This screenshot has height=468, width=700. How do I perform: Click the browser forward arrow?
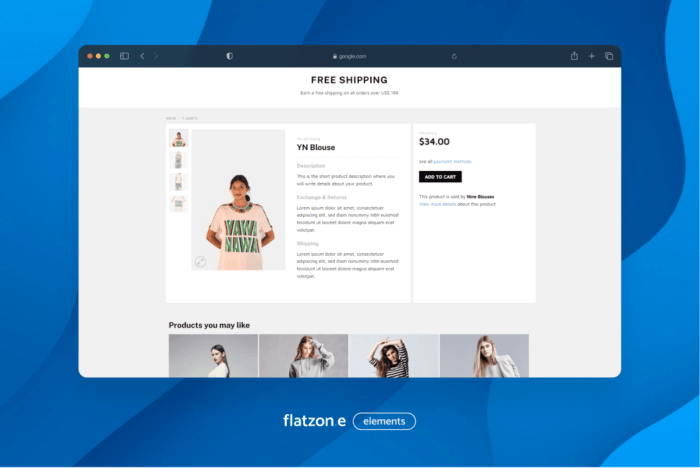pyautogui.click(x=156, y=56)
